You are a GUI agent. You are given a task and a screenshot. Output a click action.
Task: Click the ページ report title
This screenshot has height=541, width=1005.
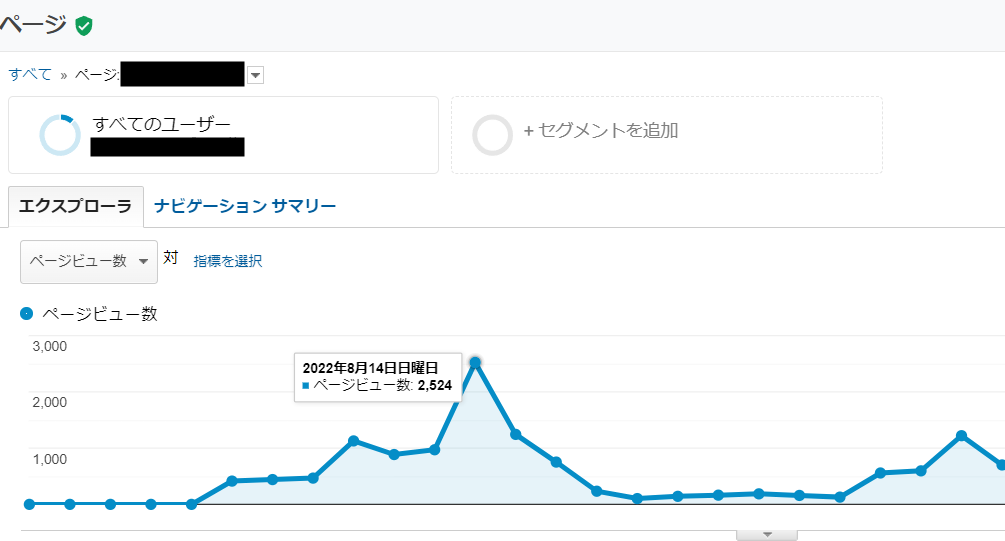click(34, 25)
